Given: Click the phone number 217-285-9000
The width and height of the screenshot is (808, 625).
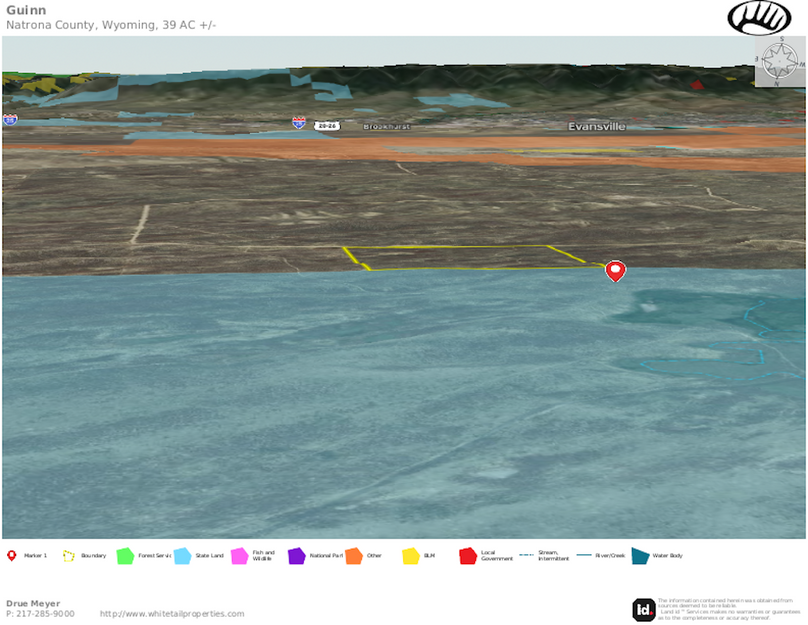Looking at the screenshot, I should click(x=40, y=613).
